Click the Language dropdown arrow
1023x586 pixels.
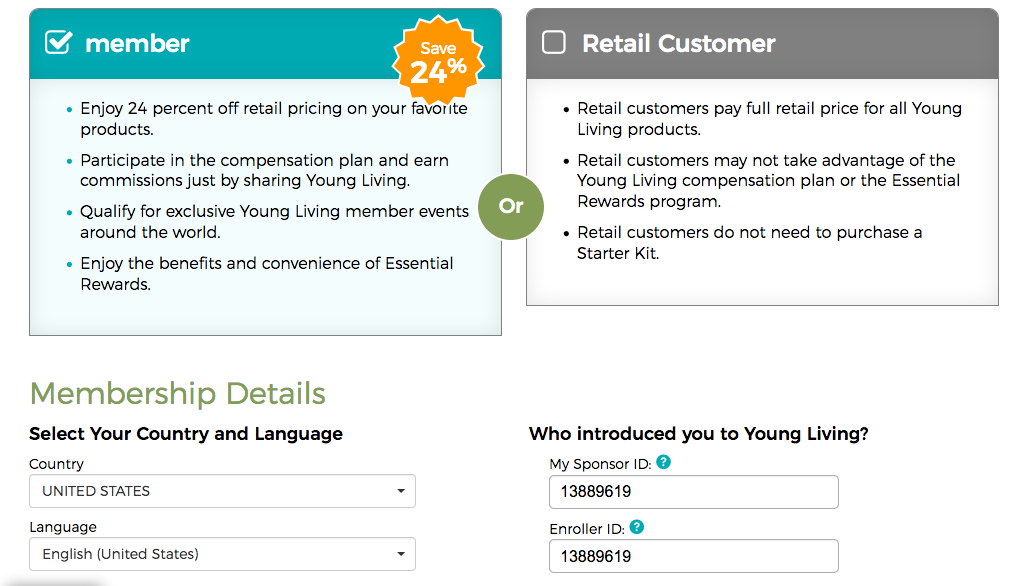(401, 554)
